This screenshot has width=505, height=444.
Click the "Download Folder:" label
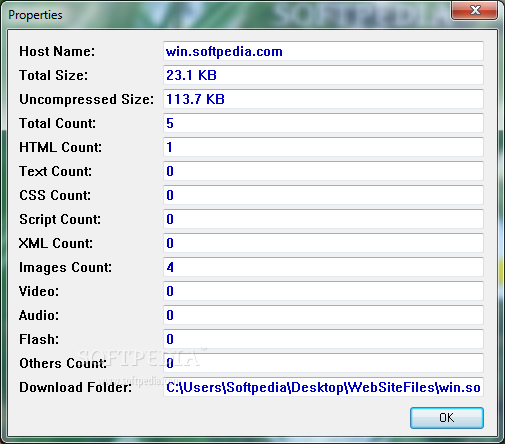pyautogui.click(x=76, y=387)
